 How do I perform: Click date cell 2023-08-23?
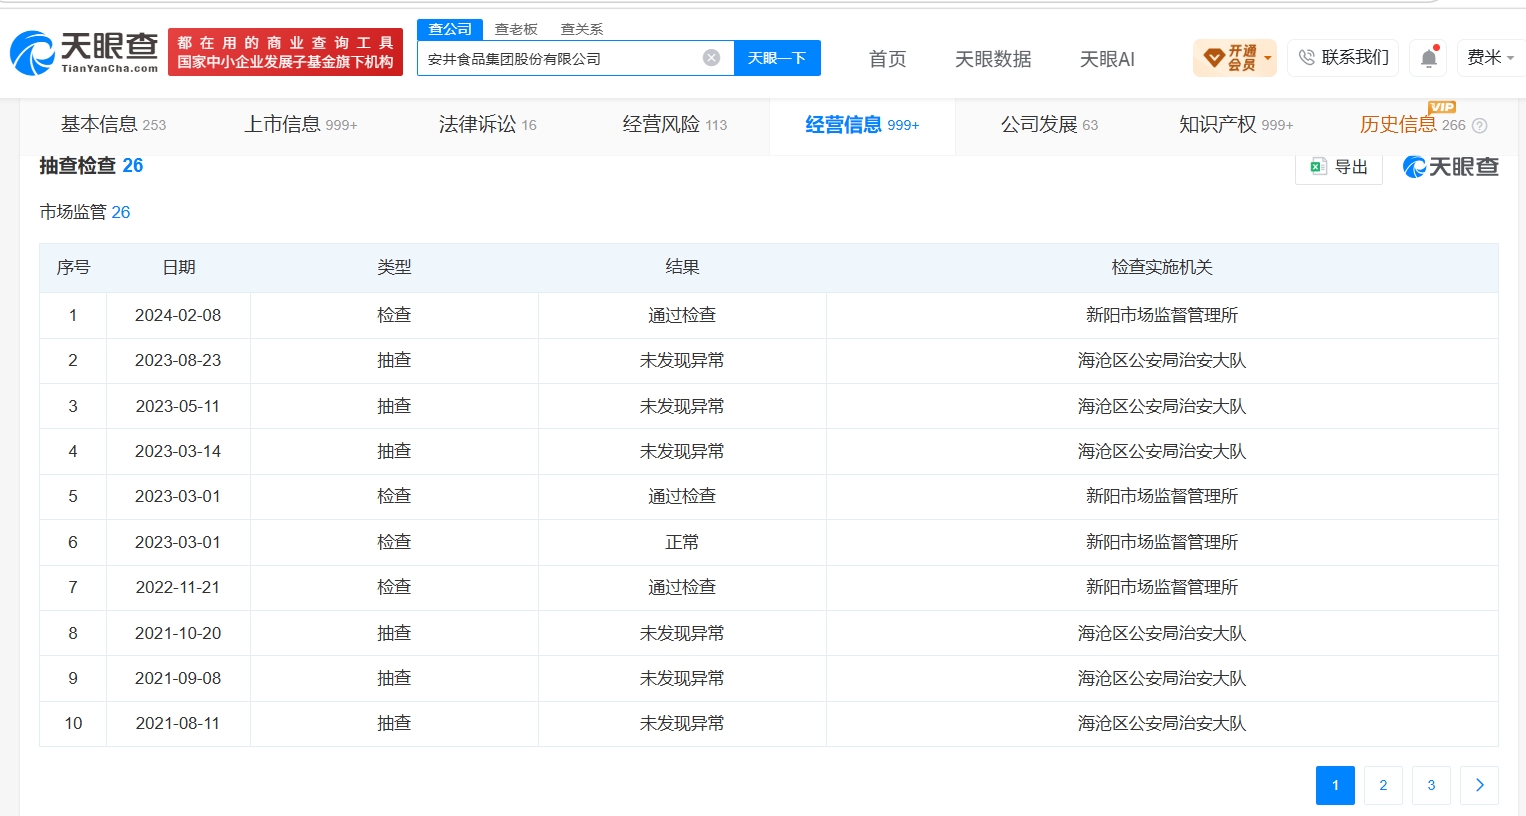click(178, 360)
